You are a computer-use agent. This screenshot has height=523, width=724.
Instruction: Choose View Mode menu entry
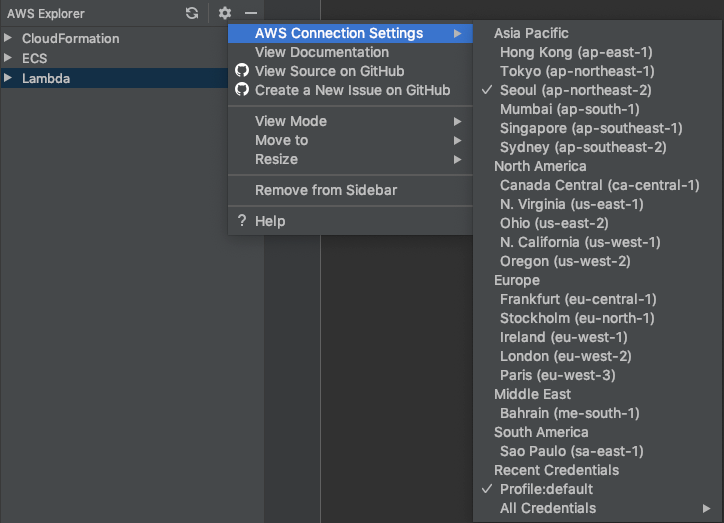tap(350, 121)
